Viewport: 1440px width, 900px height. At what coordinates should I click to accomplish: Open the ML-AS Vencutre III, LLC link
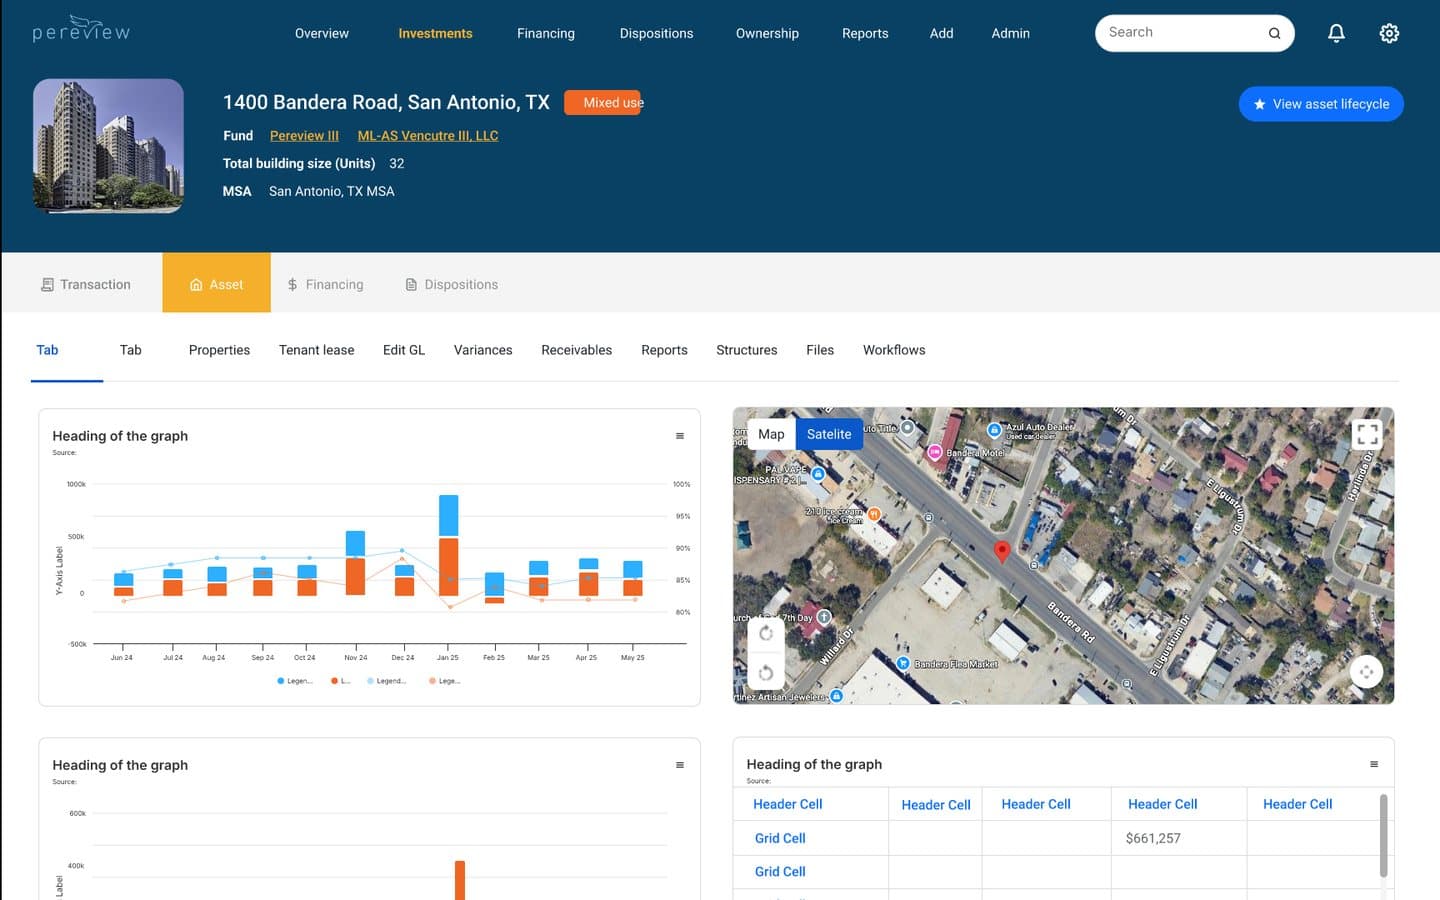[428, 136]
